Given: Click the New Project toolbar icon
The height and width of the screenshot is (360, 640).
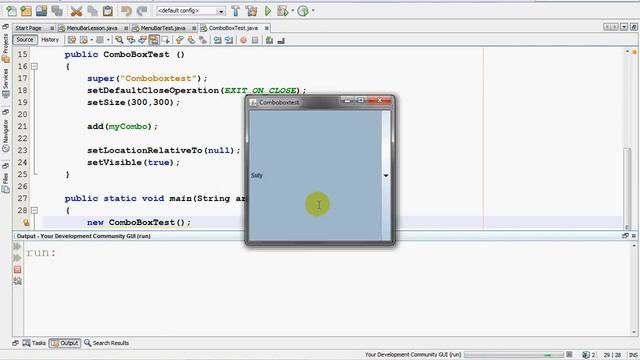Looking at the screenshot, I should point(26,11).
